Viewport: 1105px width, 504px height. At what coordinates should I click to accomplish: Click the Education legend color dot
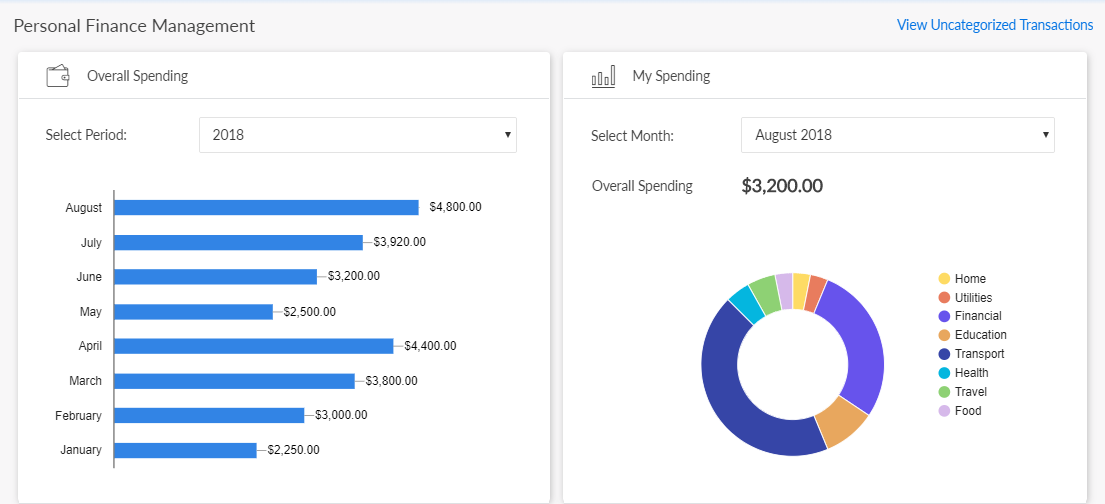[x=944, y=335]
